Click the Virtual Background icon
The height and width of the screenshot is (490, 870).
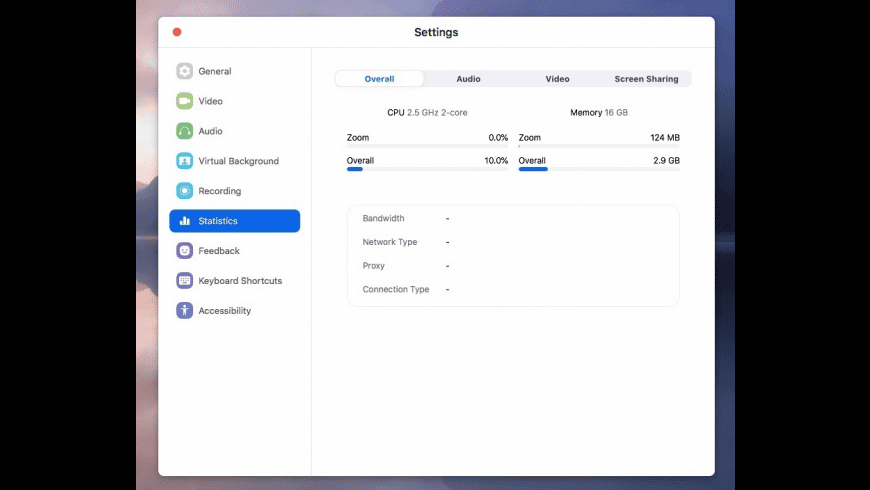[184, 161]
